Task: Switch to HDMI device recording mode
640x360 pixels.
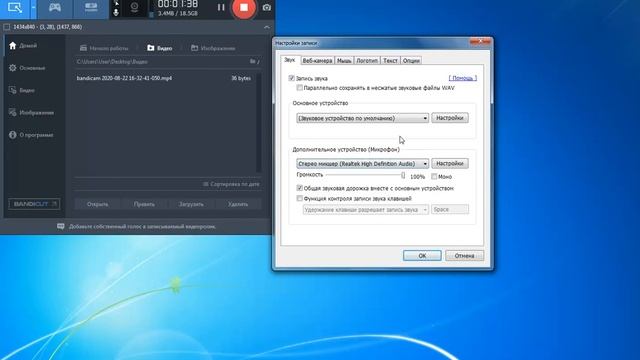Action: pos(91,7)
